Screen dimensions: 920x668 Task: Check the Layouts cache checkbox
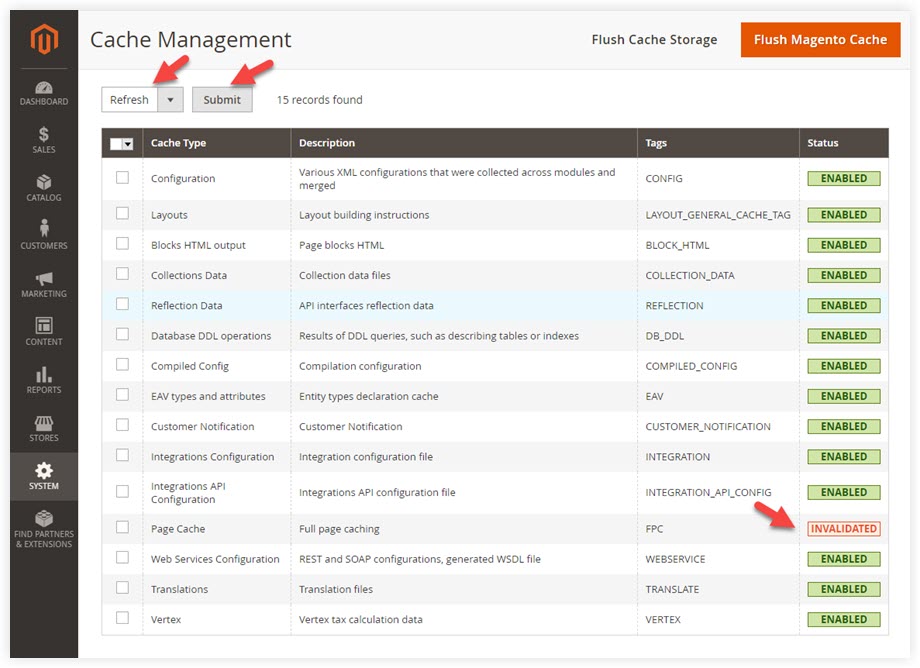click(x=123, y=213)
